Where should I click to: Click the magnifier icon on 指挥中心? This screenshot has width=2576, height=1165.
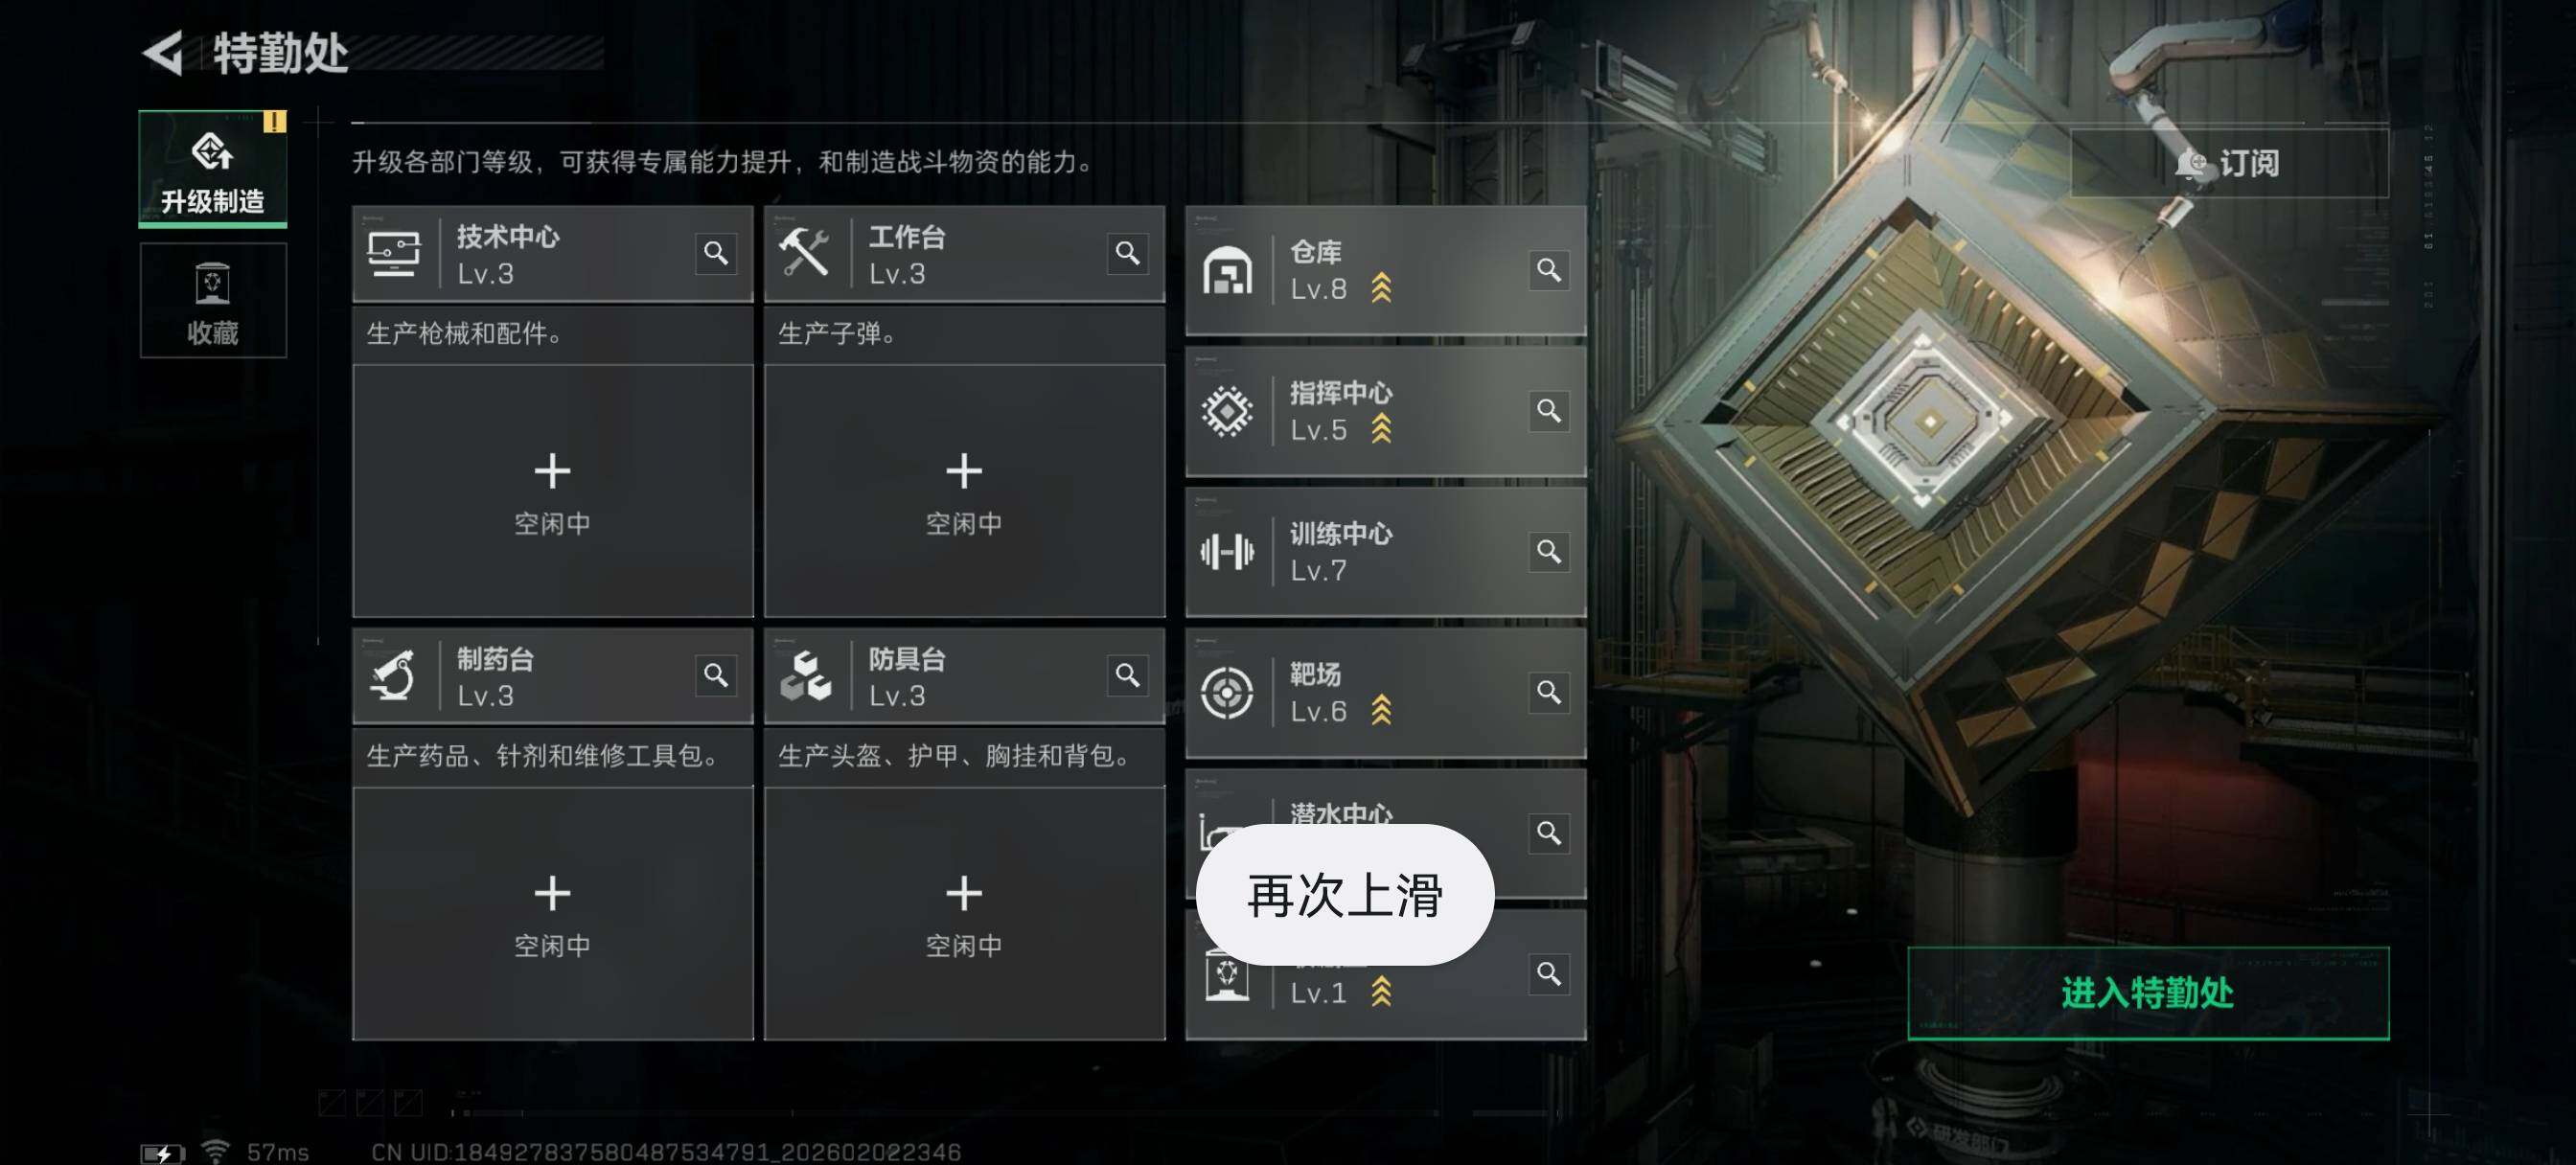tap(1549, 411)
